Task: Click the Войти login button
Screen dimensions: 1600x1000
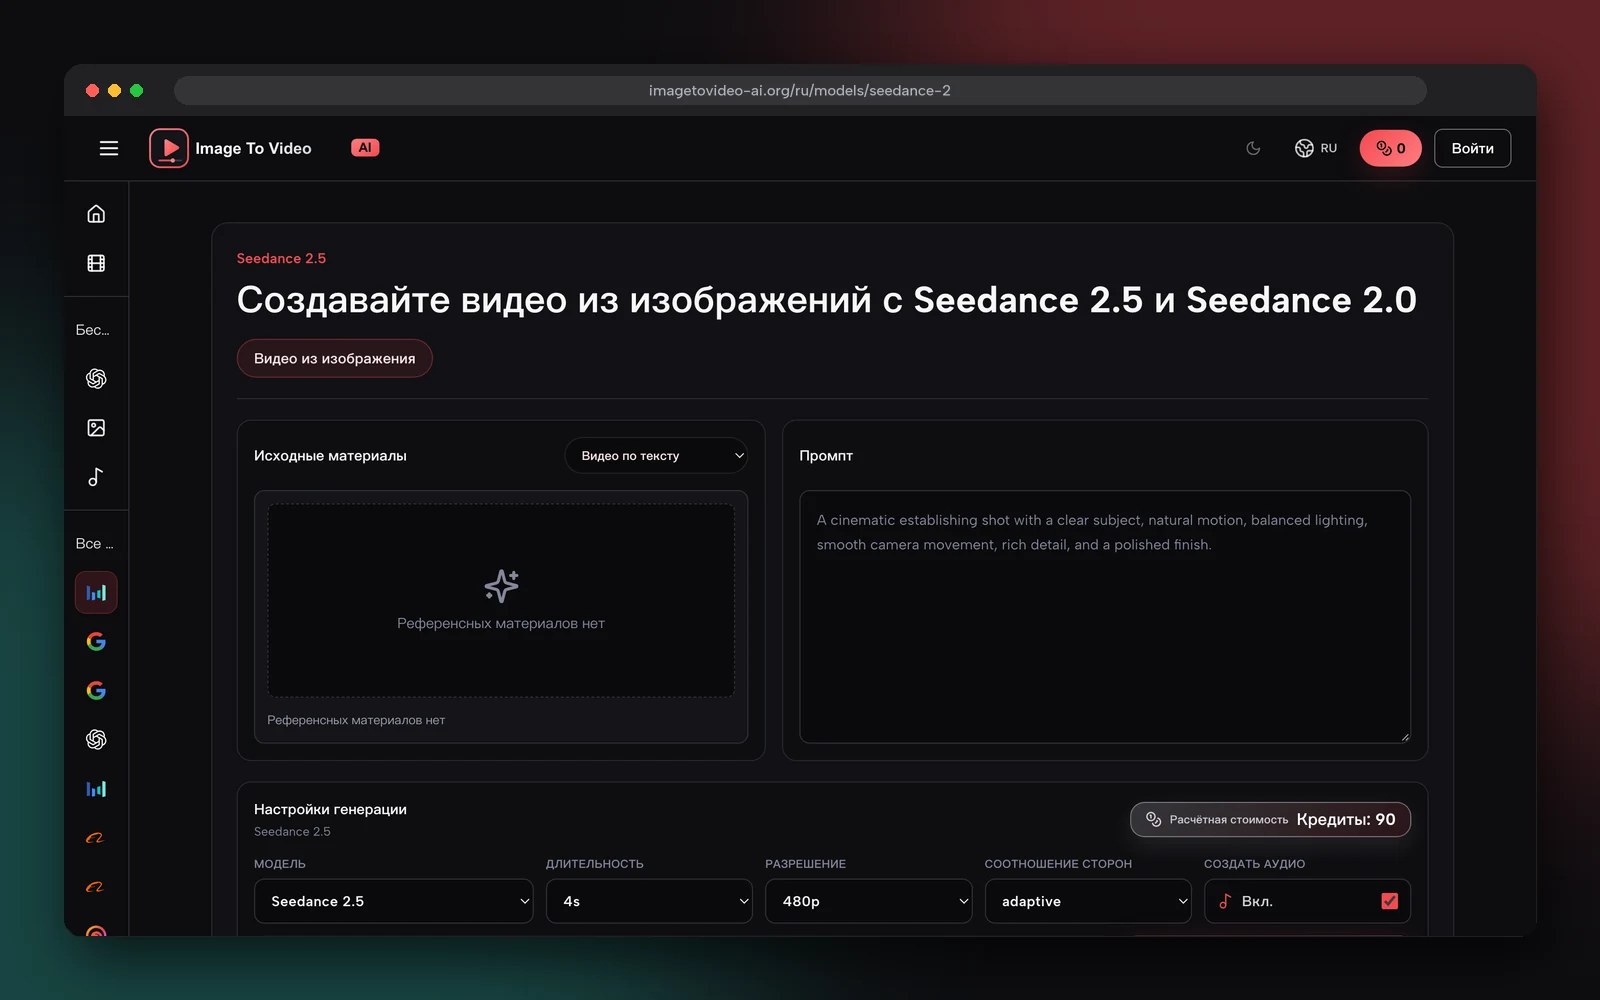Action: [x=1472, y=148]
